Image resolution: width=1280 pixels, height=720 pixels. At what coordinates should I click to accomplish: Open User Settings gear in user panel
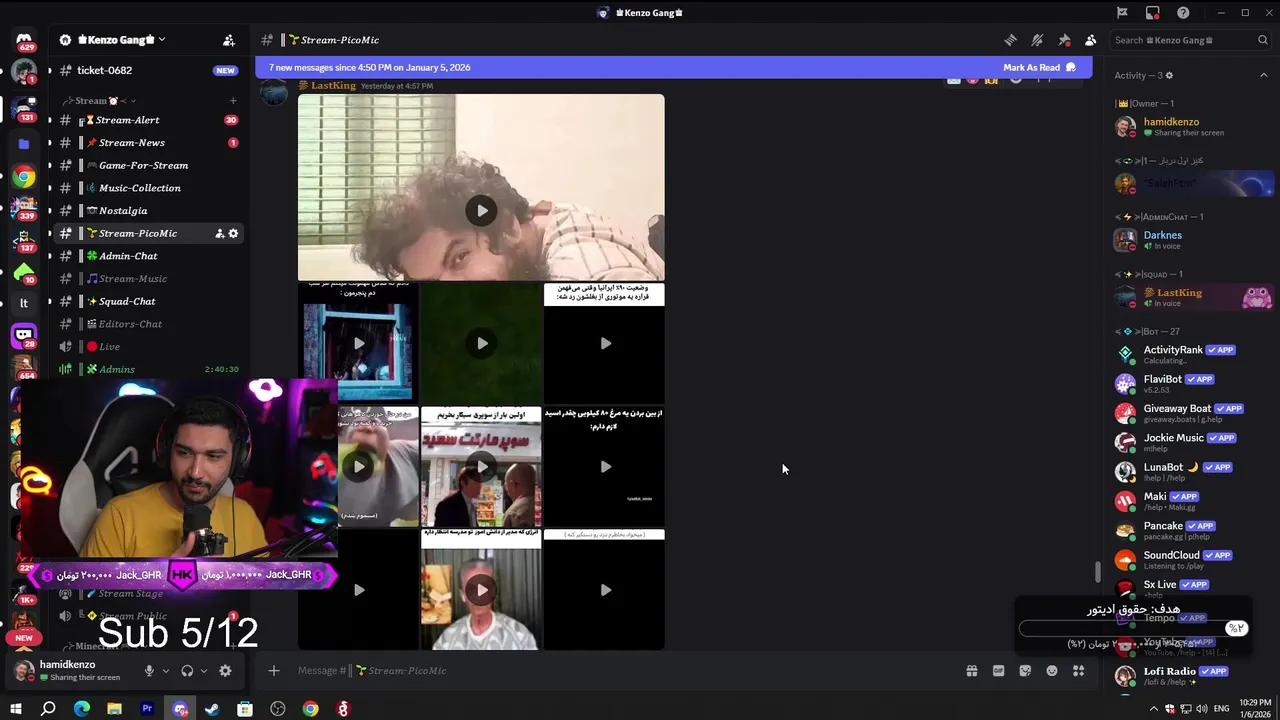click(x=225, y=671)
